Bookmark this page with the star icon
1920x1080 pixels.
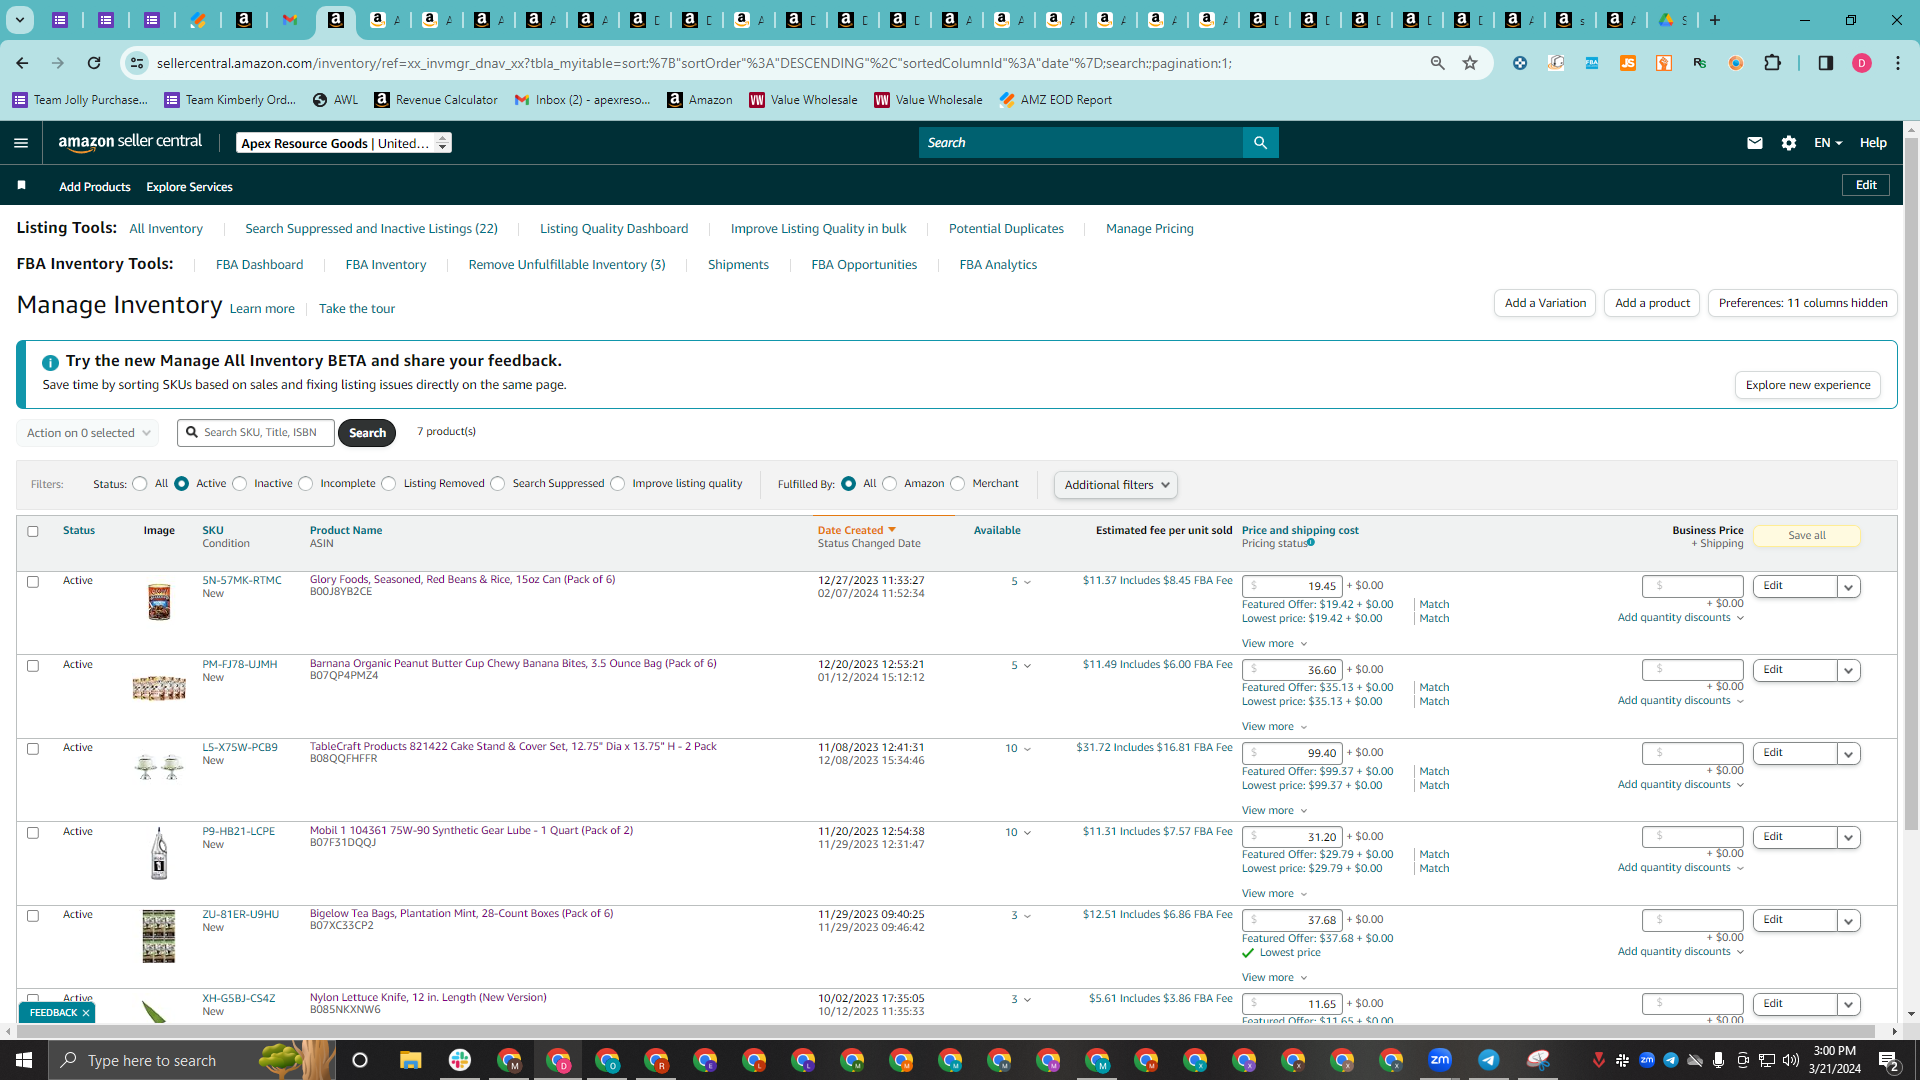tap(1470, 63)
